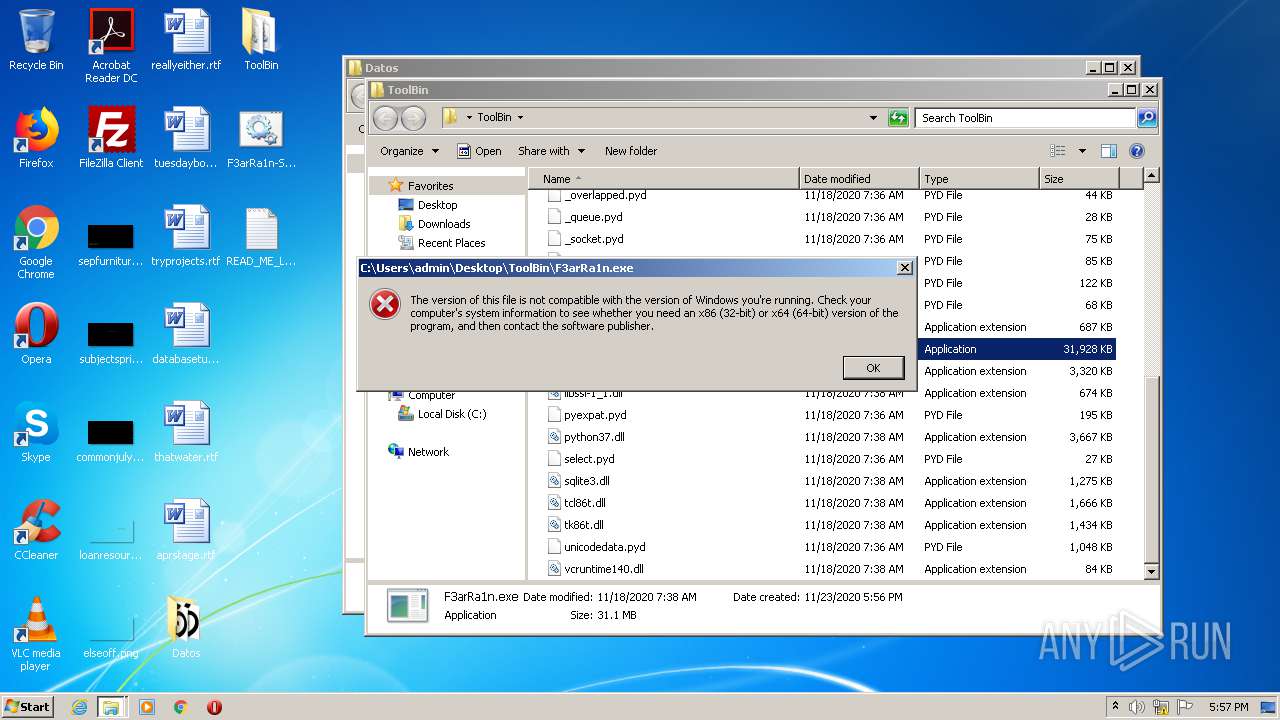Screen dimensions: 1280x720
Task: Click the search magnifier icon in ToolBin
Action: coord(1147,118)
